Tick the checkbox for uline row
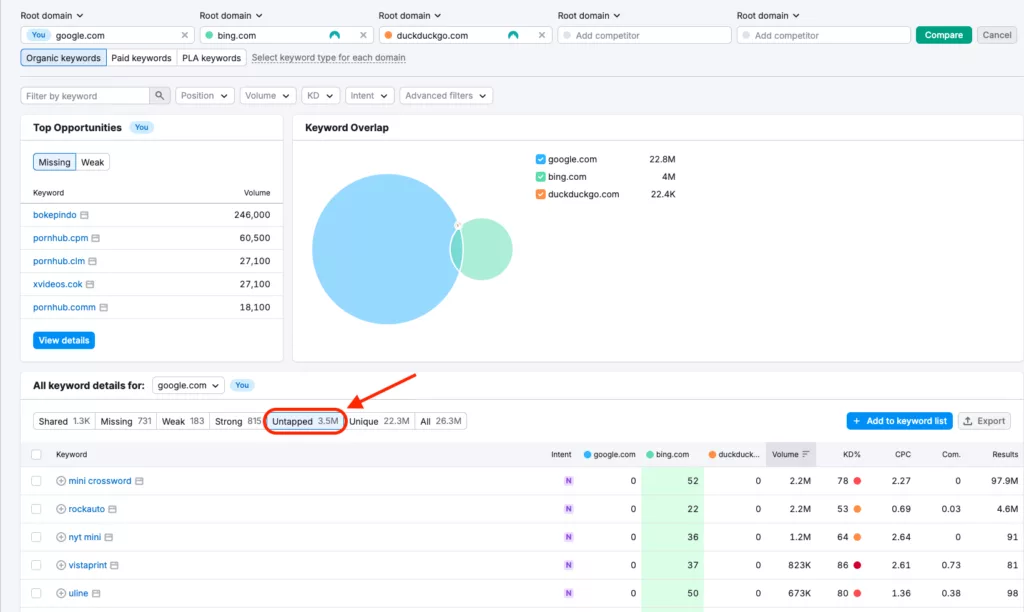The height and width of the screenshot is (612, 1024). [x=36, y=593]
